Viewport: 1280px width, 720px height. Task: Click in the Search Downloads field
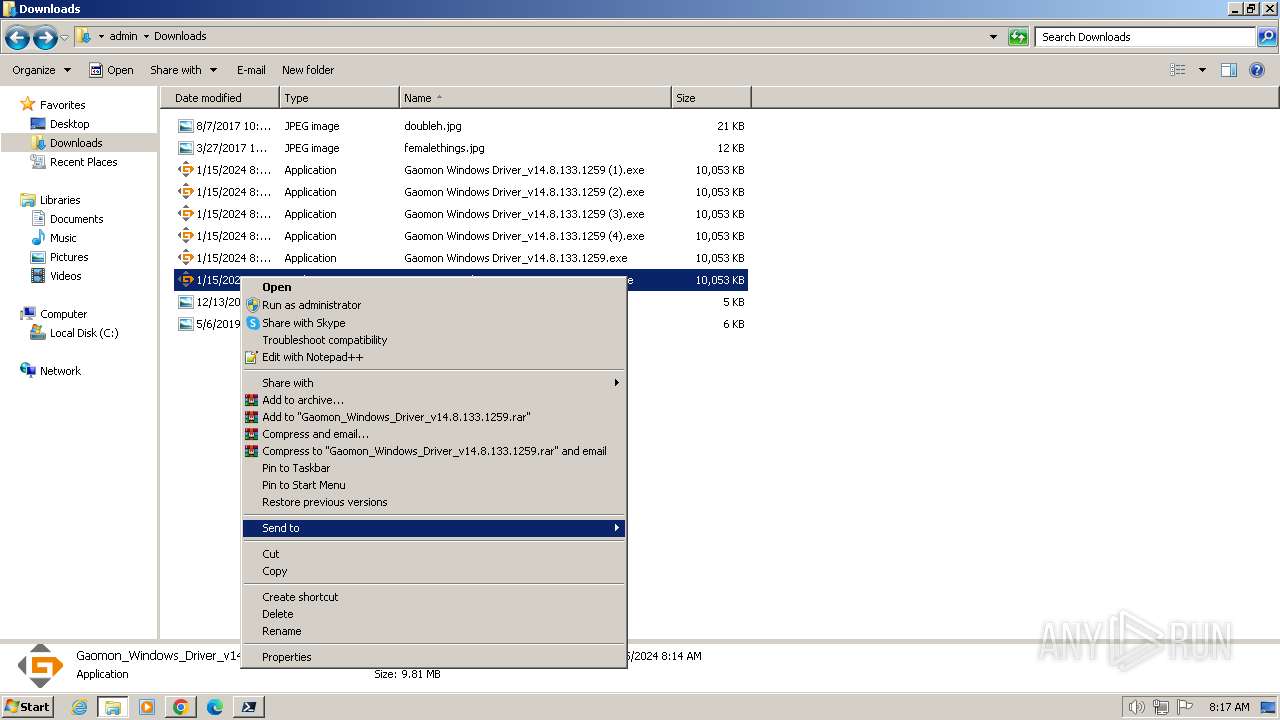click(x=1145, y=37)
